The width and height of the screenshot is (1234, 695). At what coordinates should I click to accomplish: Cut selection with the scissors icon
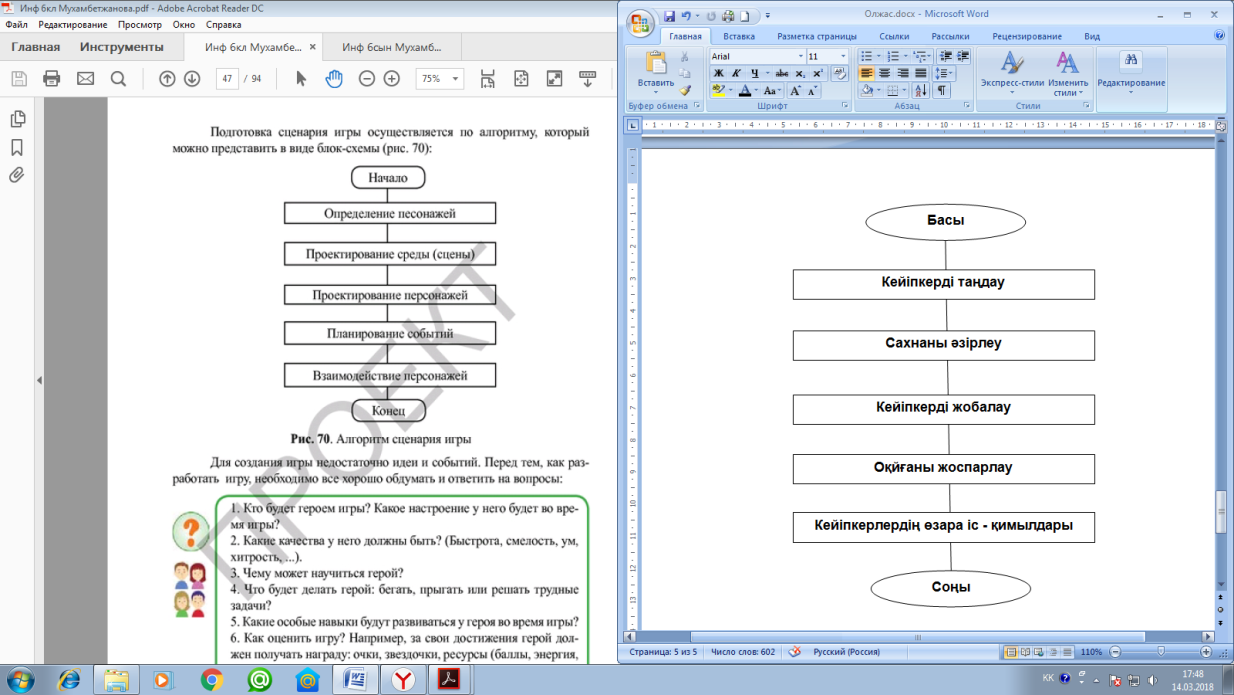point(685,57)
